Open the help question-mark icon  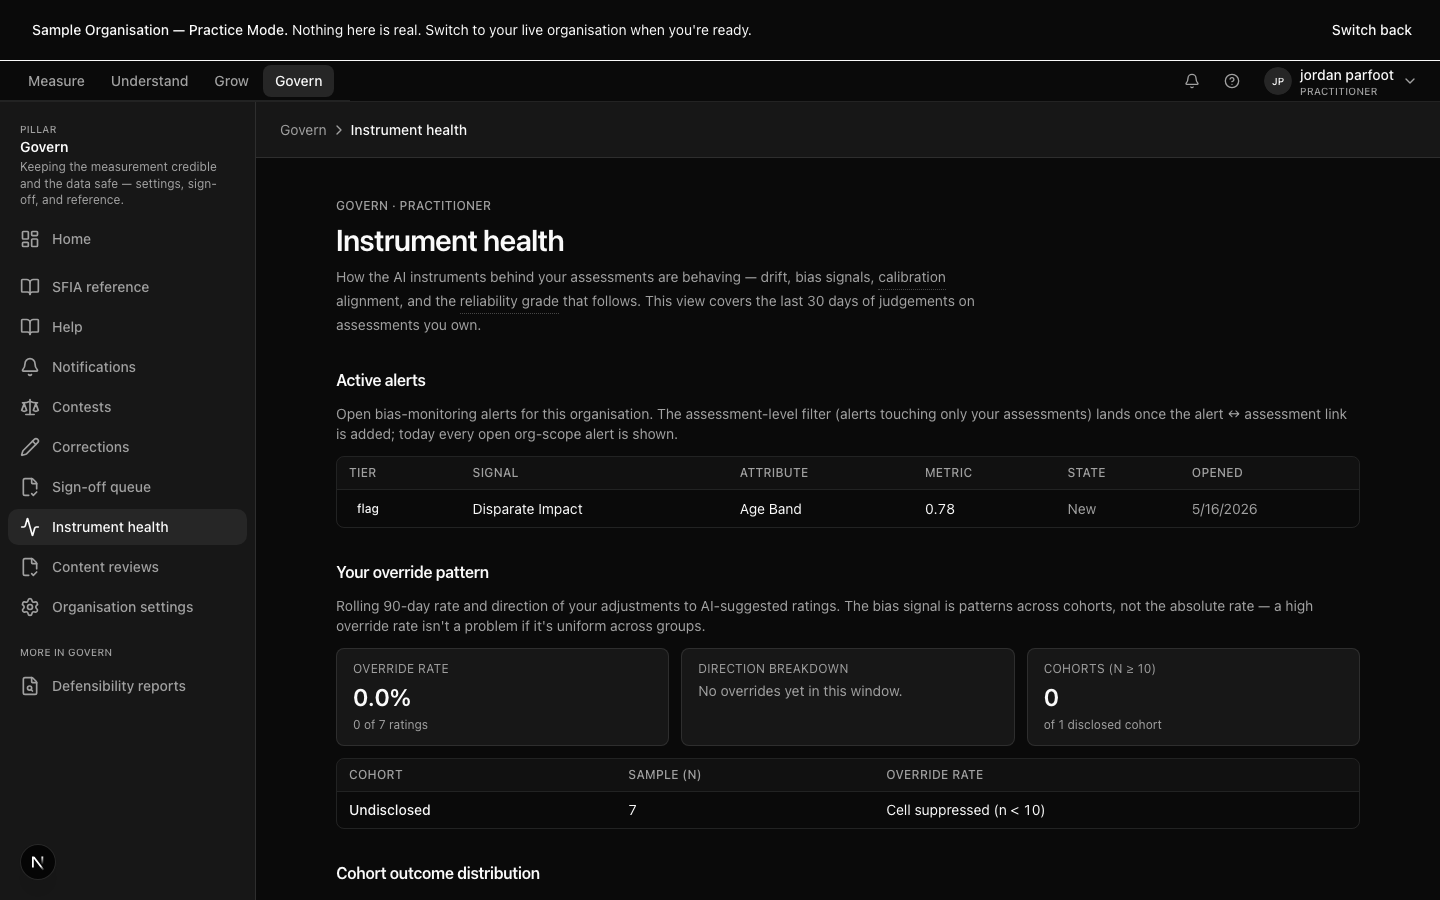click(x=1232, y=81)
